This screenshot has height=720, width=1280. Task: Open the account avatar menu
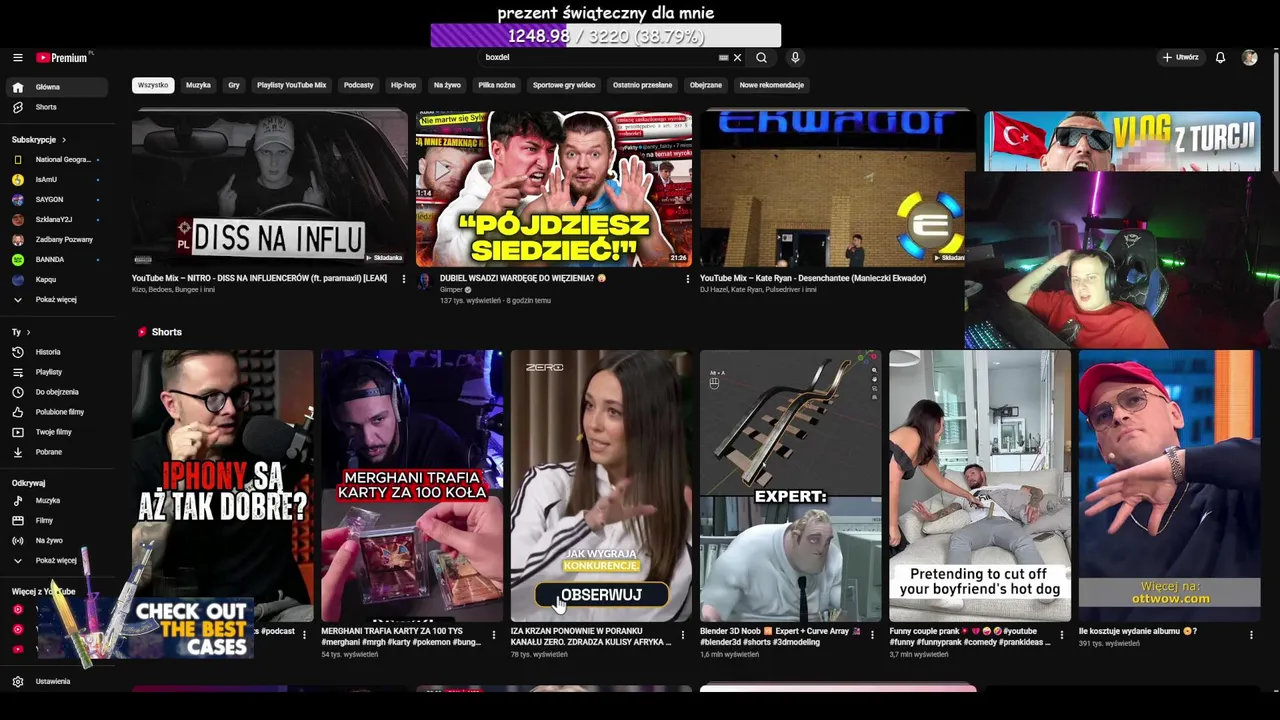click(x=1250, y=58)
